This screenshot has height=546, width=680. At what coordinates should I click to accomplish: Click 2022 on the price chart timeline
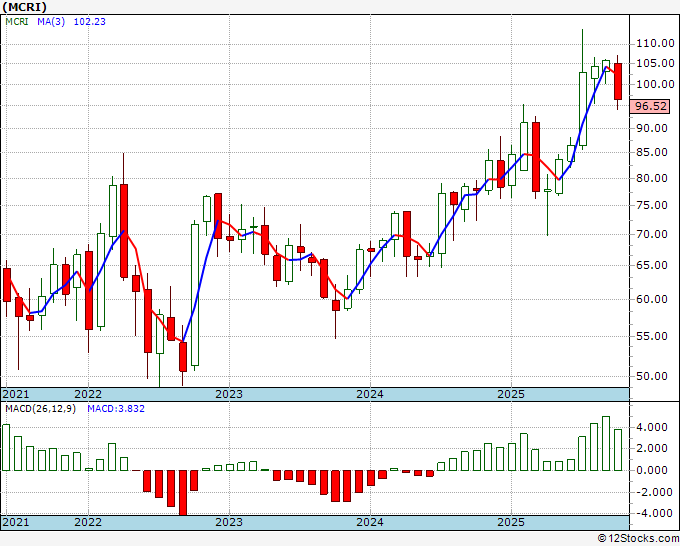click(x=88, y=394)
